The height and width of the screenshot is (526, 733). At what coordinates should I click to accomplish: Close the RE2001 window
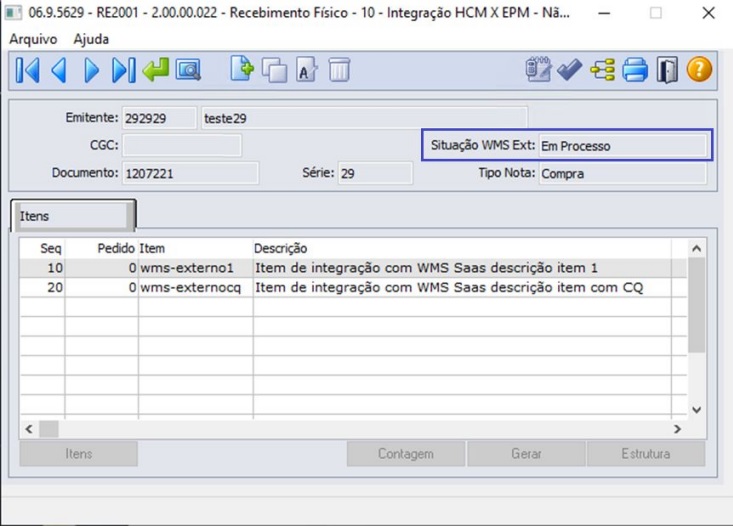[709, 13]
